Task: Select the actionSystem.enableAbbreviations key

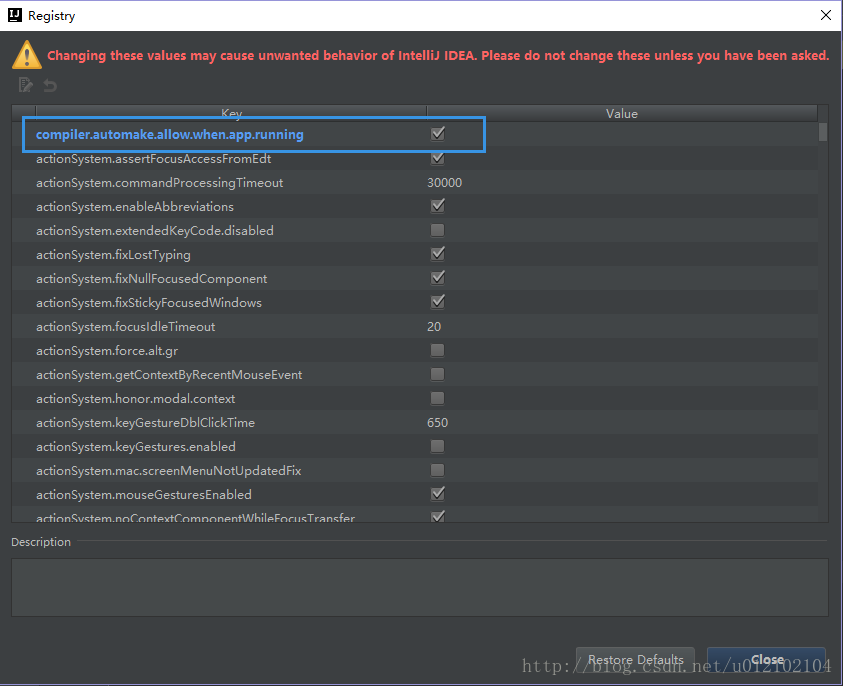Action: [135, 207]
